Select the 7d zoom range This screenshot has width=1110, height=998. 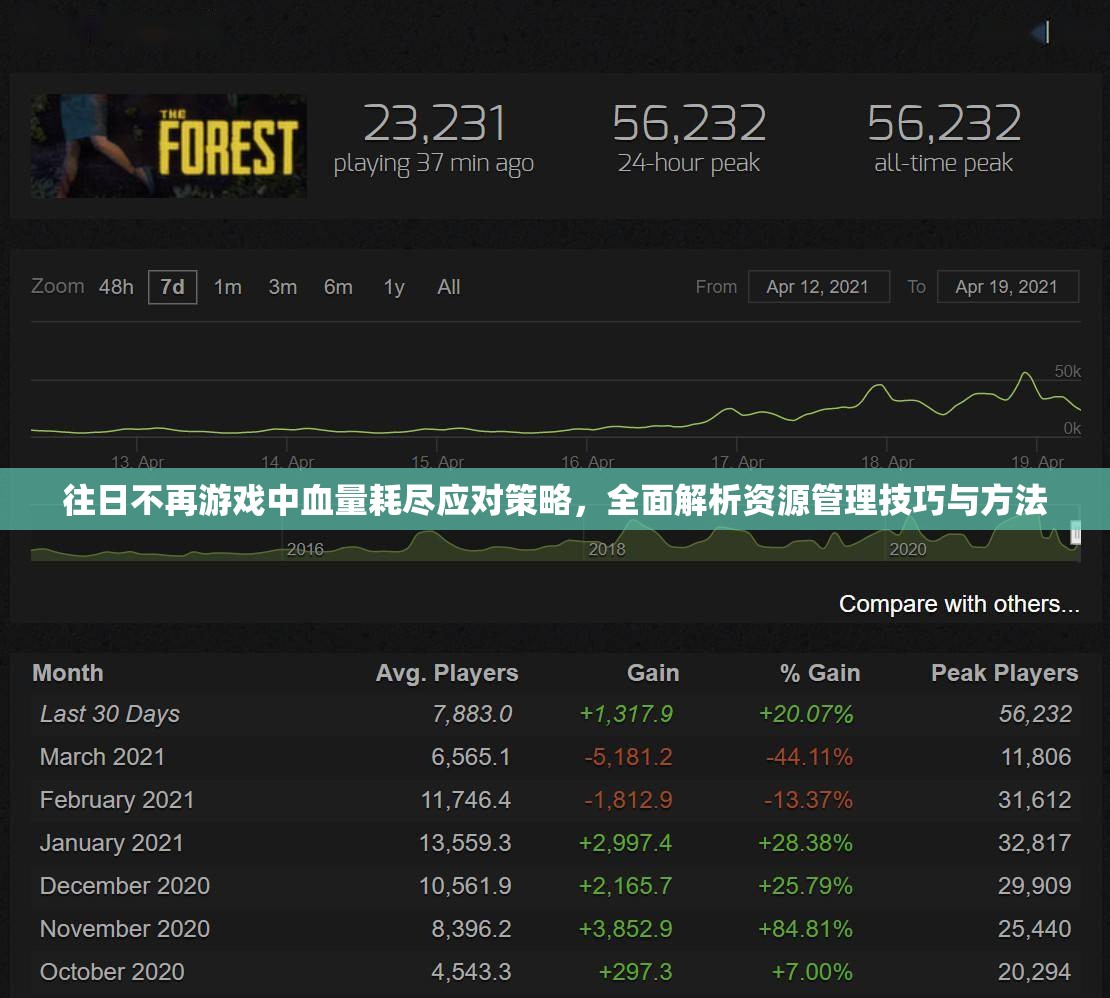pyautogui.click(x=172, y=287)
